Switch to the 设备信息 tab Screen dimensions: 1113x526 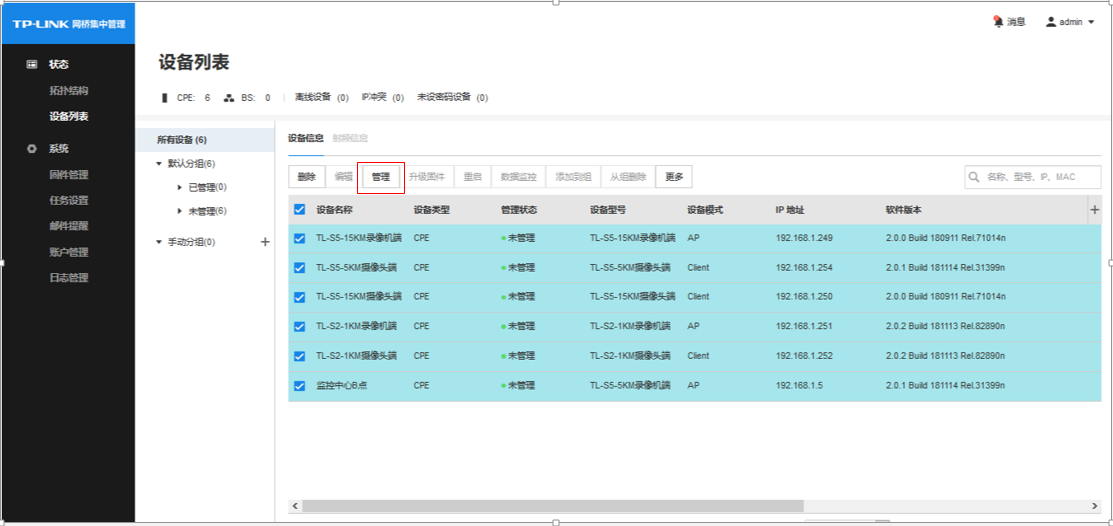point(305,138)
